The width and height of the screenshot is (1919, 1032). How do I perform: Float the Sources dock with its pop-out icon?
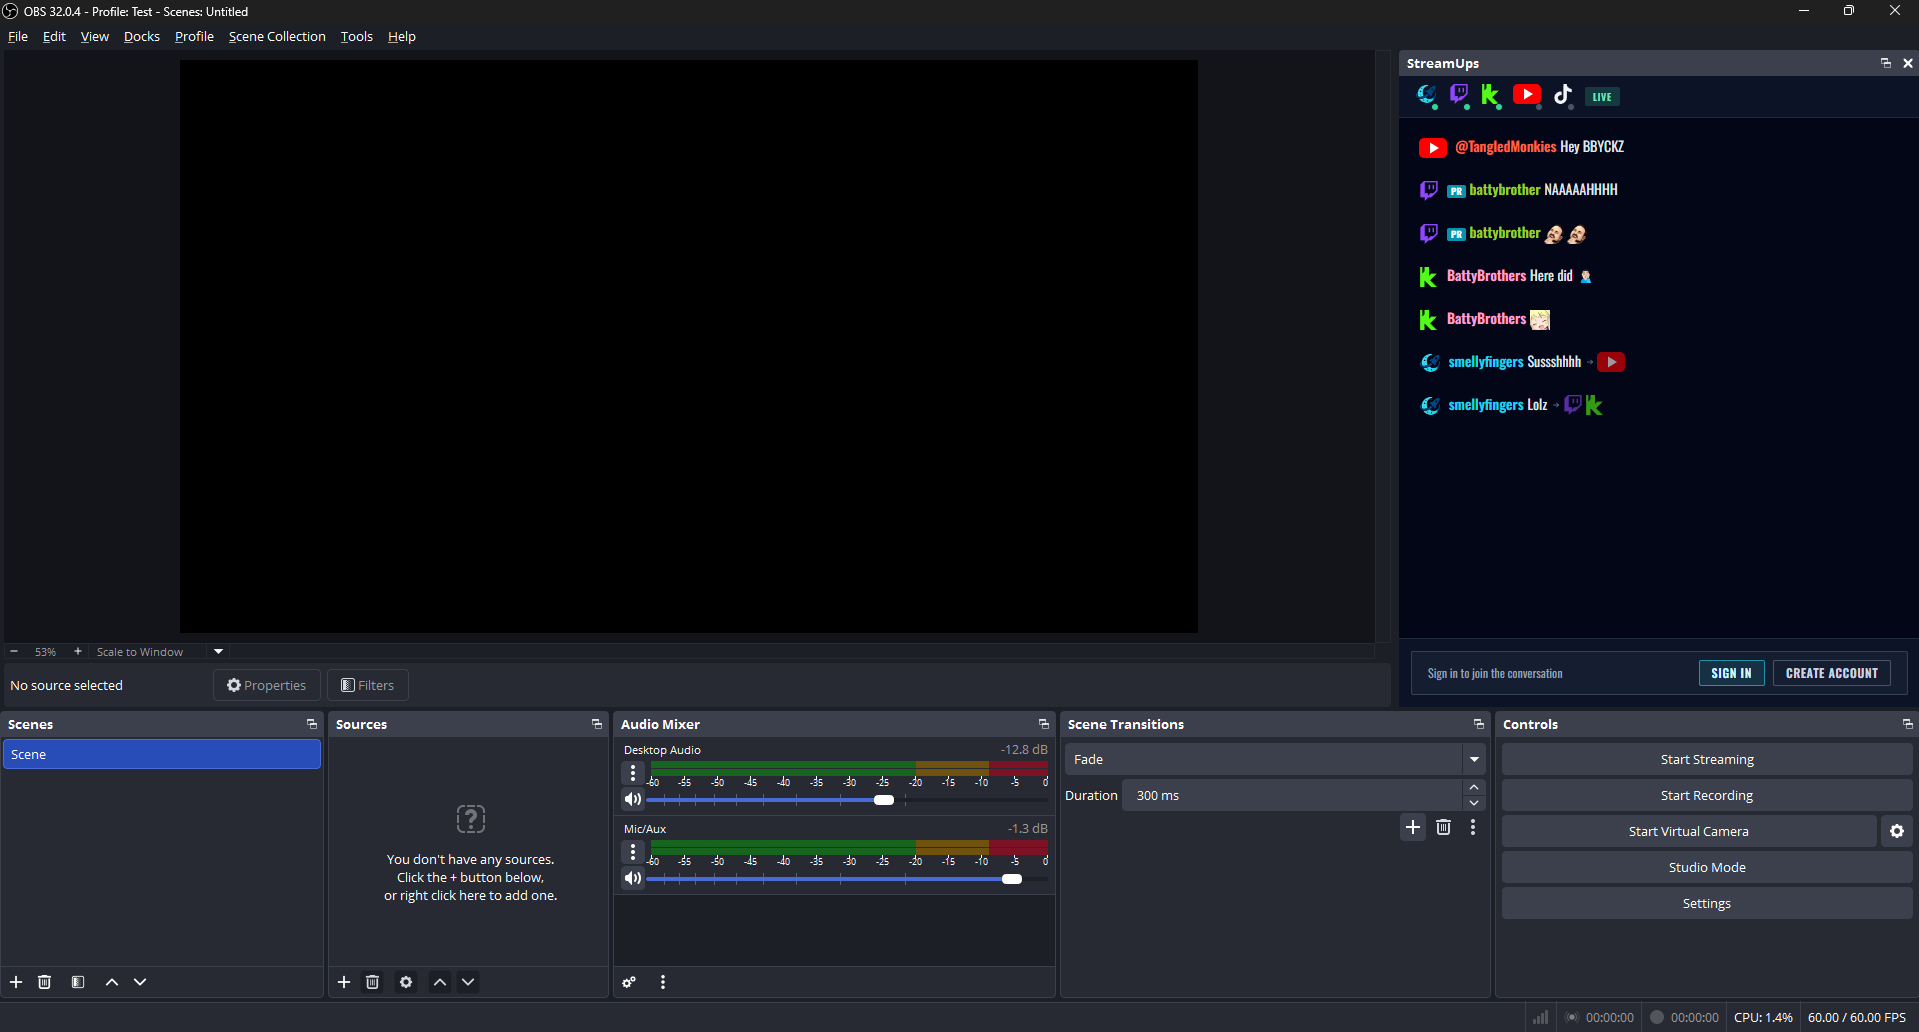[597, 724]
